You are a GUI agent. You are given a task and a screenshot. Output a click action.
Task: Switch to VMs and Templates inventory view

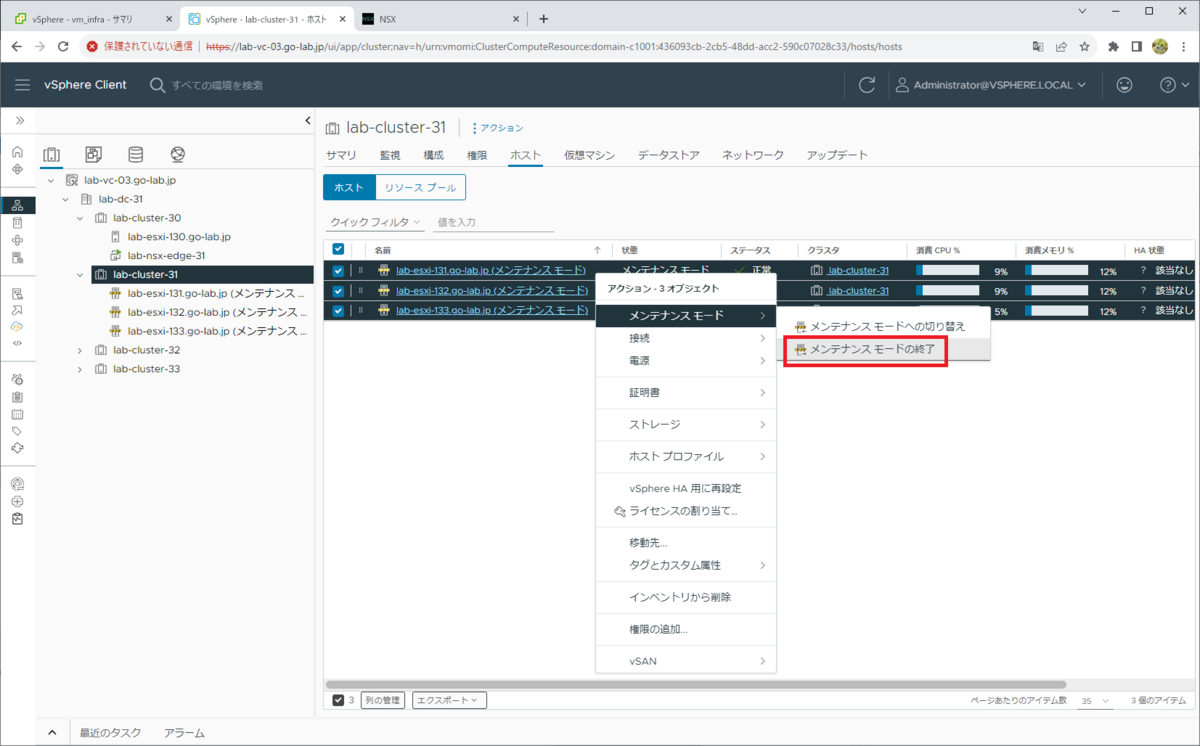click(x=94, y=155)
